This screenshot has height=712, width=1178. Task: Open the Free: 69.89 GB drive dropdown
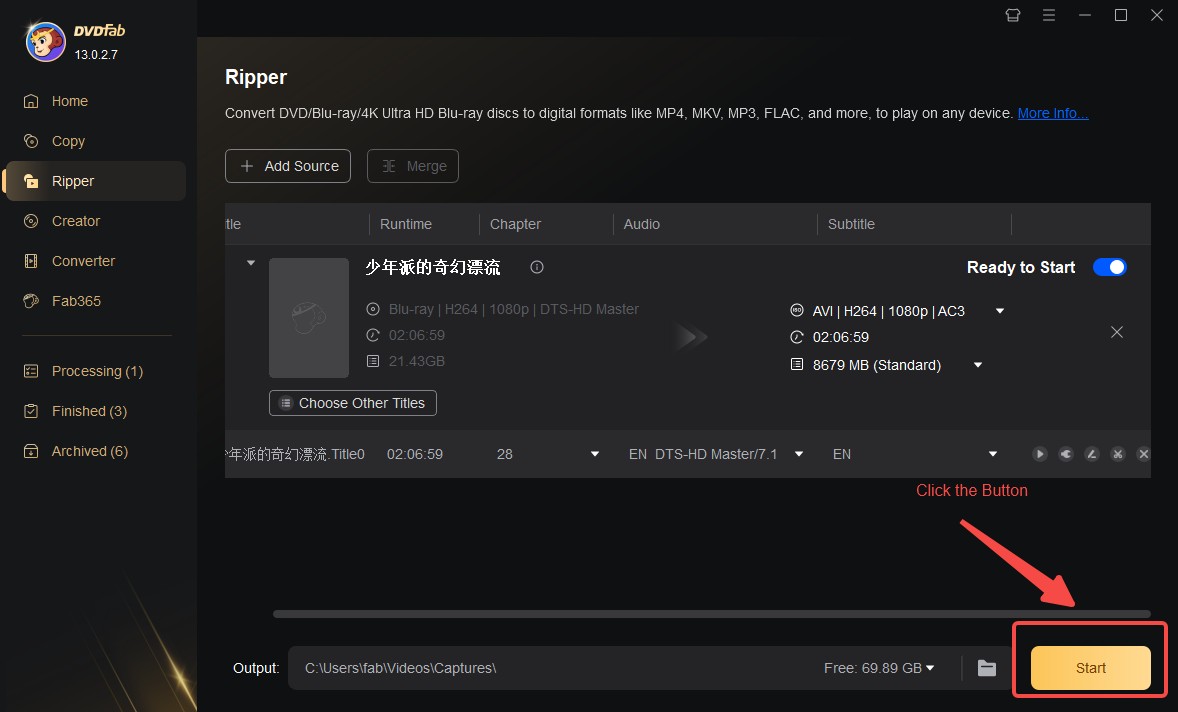click(879, 668)
